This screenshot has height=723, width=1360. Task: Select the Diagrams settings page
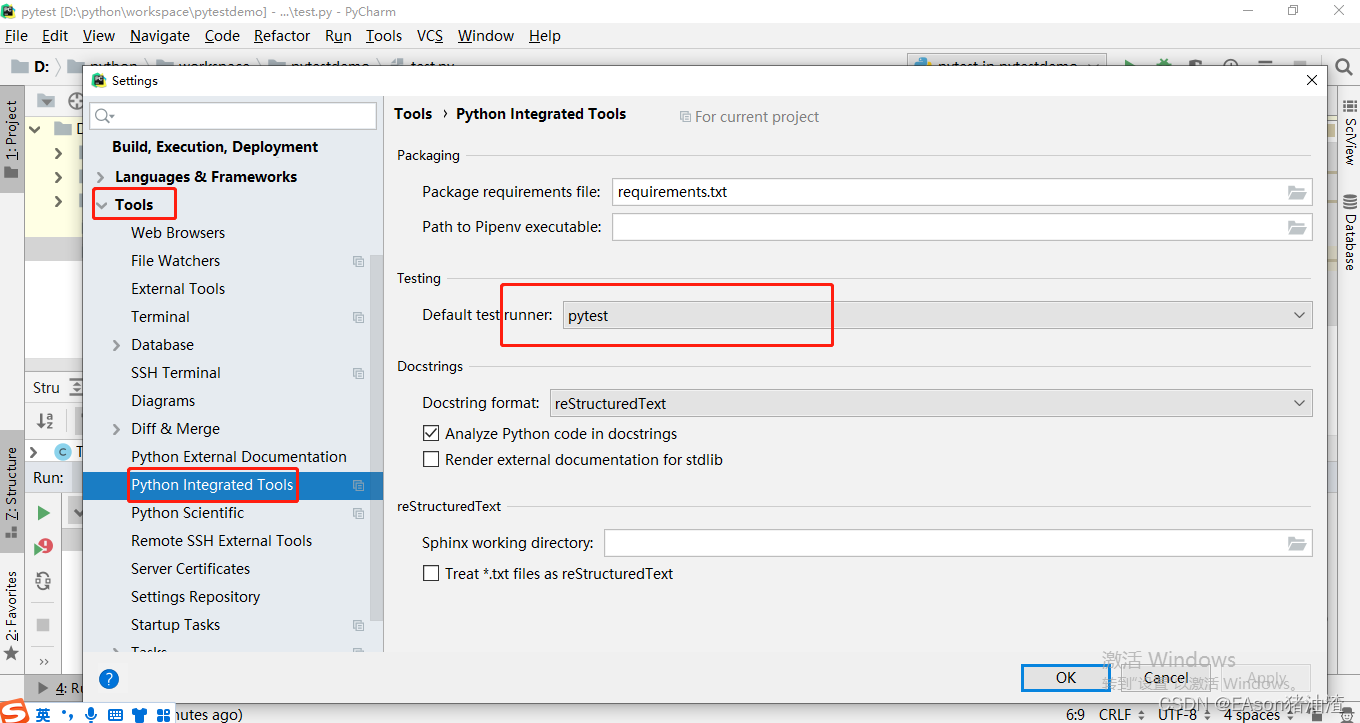[163, 401]
